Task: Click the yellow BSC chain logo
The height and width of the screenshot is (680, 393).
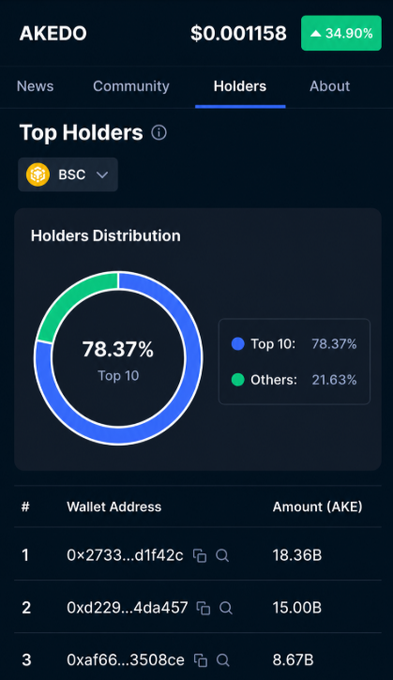Action: click(x=38, y=175)
